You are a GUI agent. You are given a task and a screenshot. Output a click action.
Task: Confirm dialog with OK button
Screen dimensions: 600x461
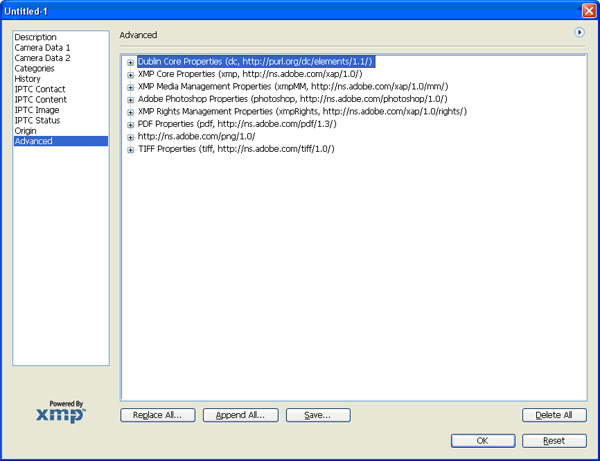pos(483,441)
